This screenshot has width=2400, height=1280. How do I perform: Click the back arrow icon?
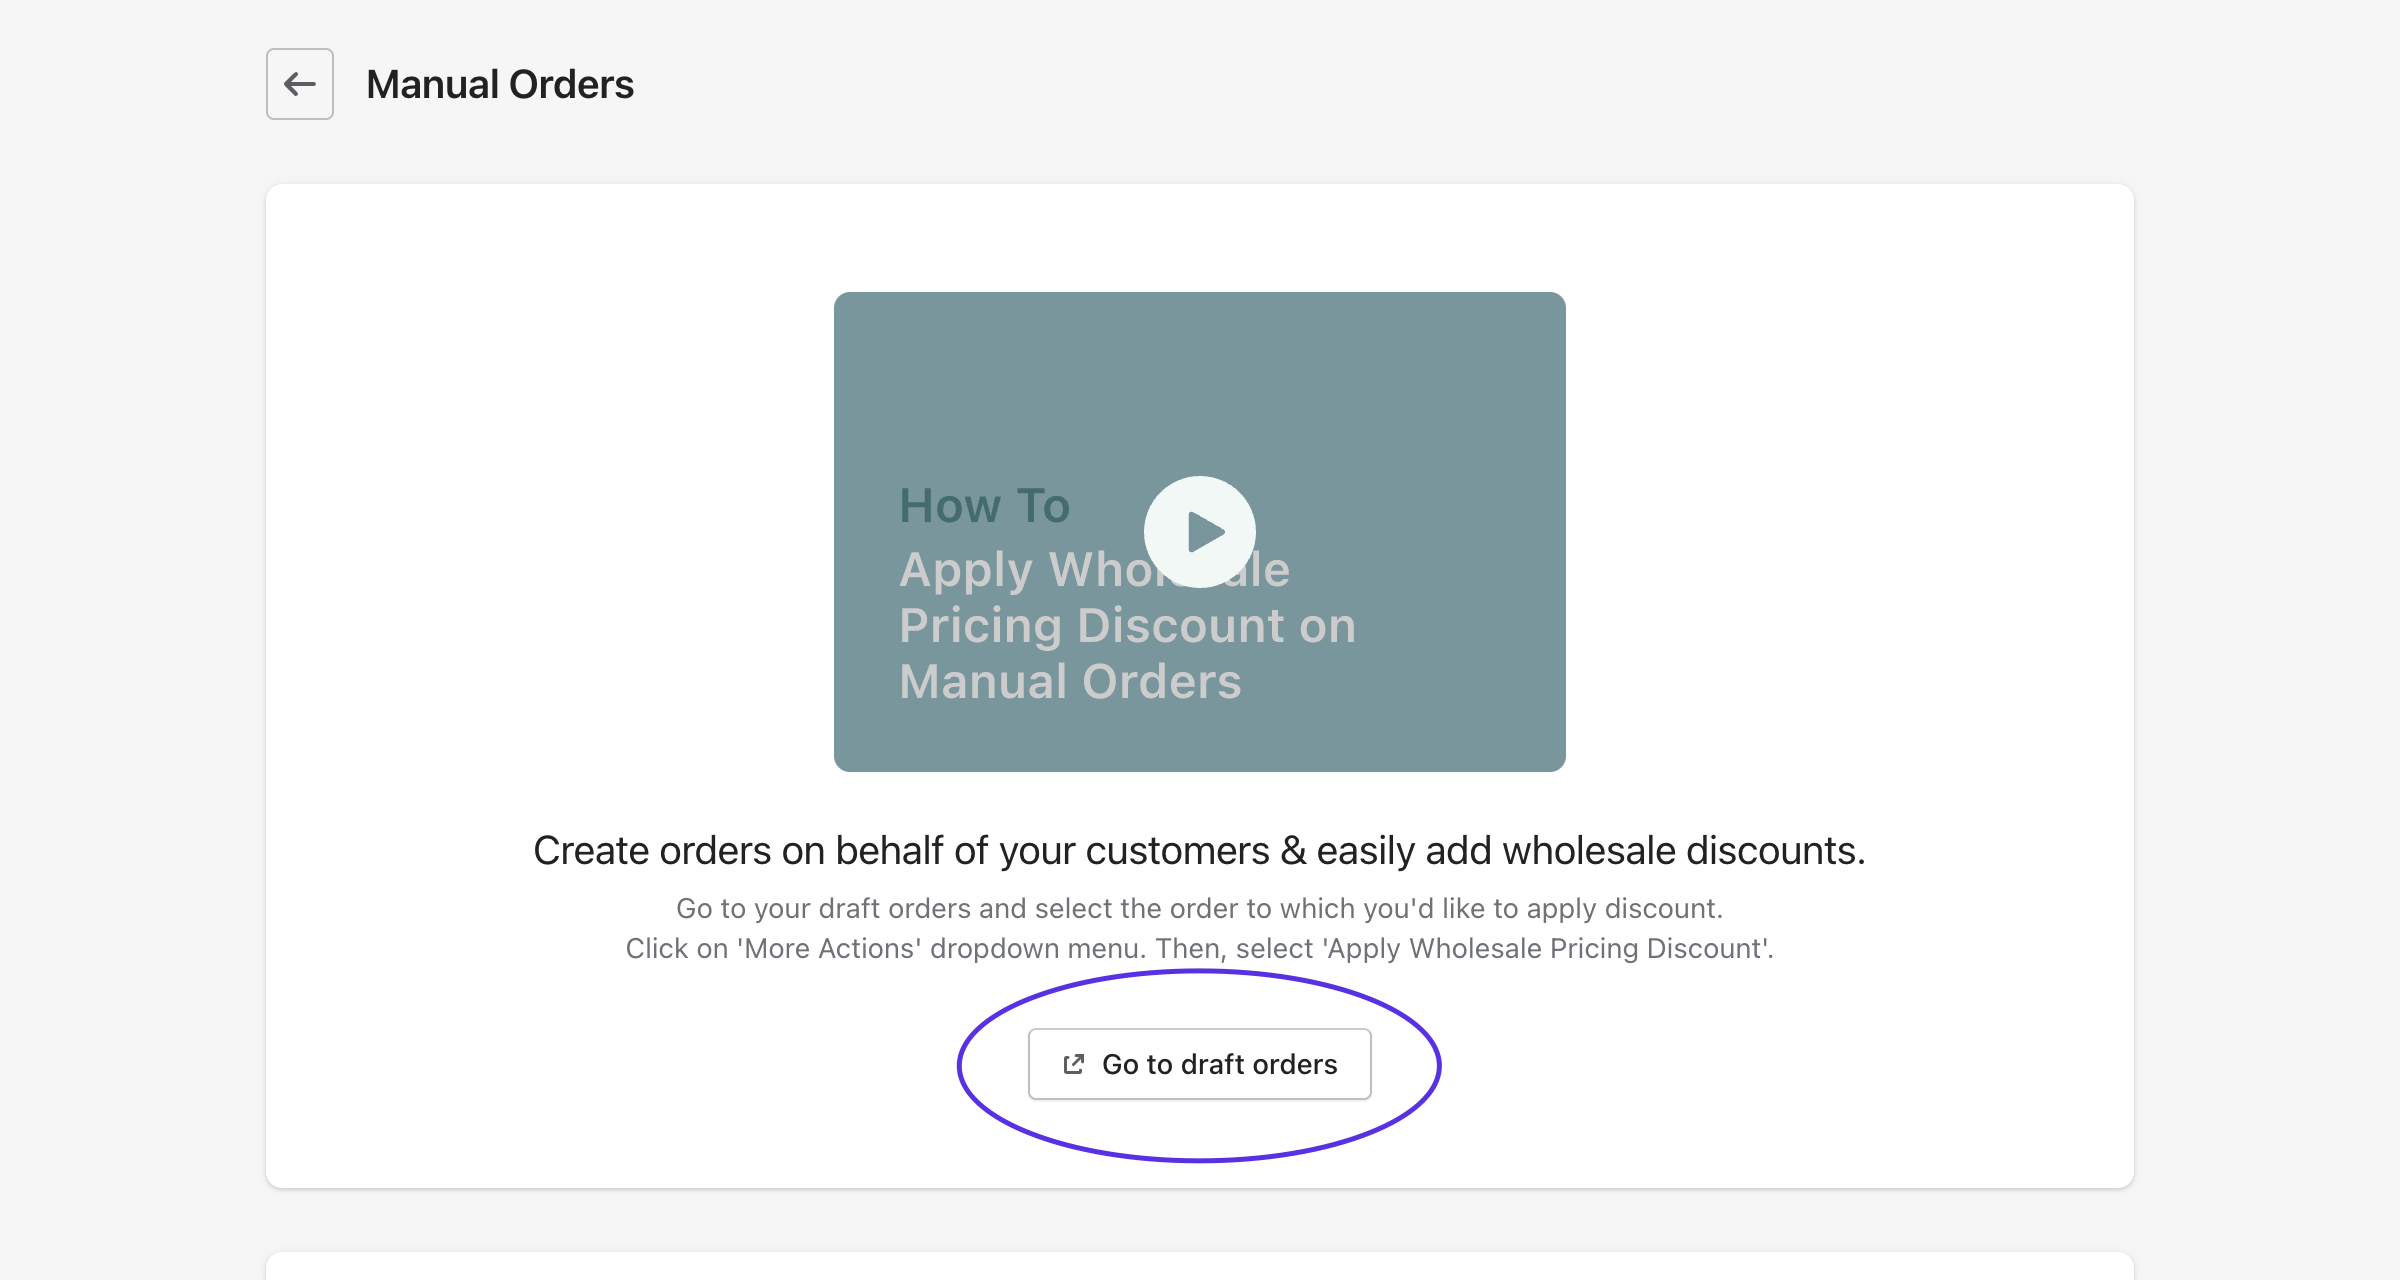[x=300, y=84]
